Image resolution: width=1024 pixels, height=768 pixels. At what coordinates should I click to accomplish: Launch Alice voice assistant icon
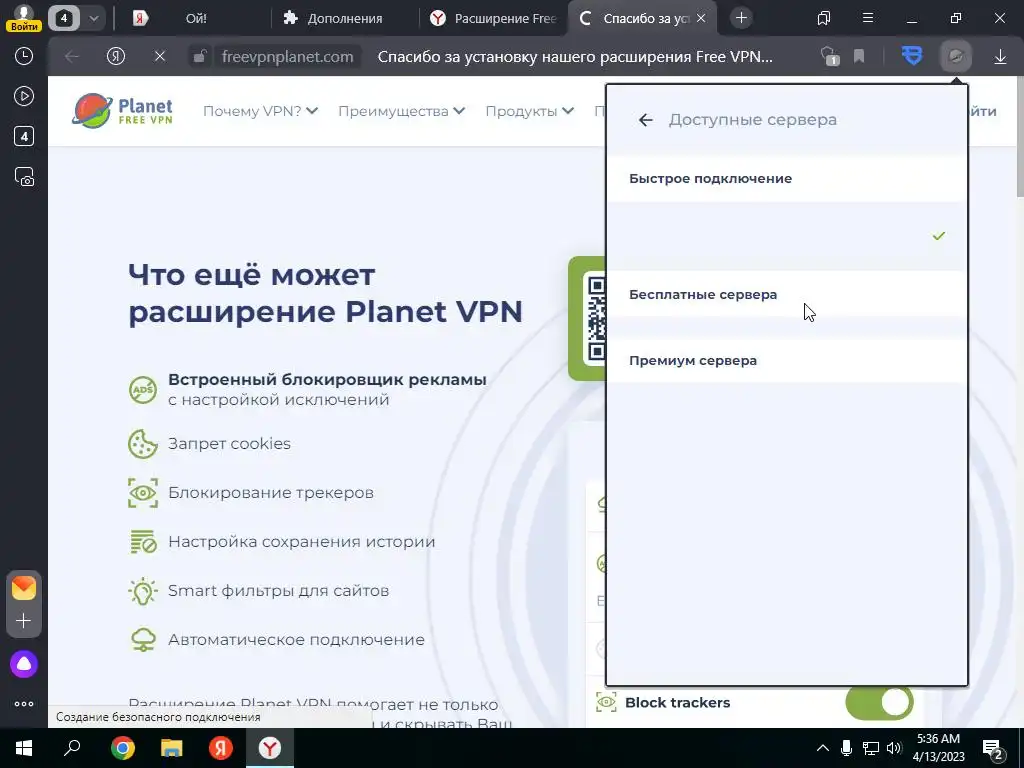24,664
